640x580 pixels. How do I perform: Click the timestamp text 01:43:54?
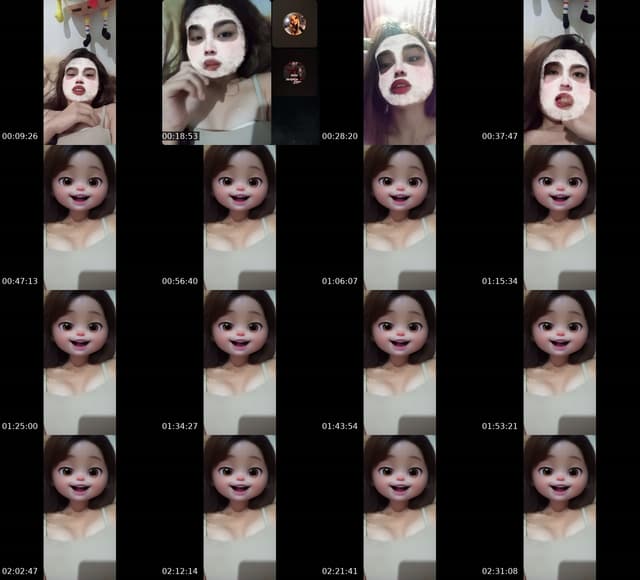coord(340,426)
